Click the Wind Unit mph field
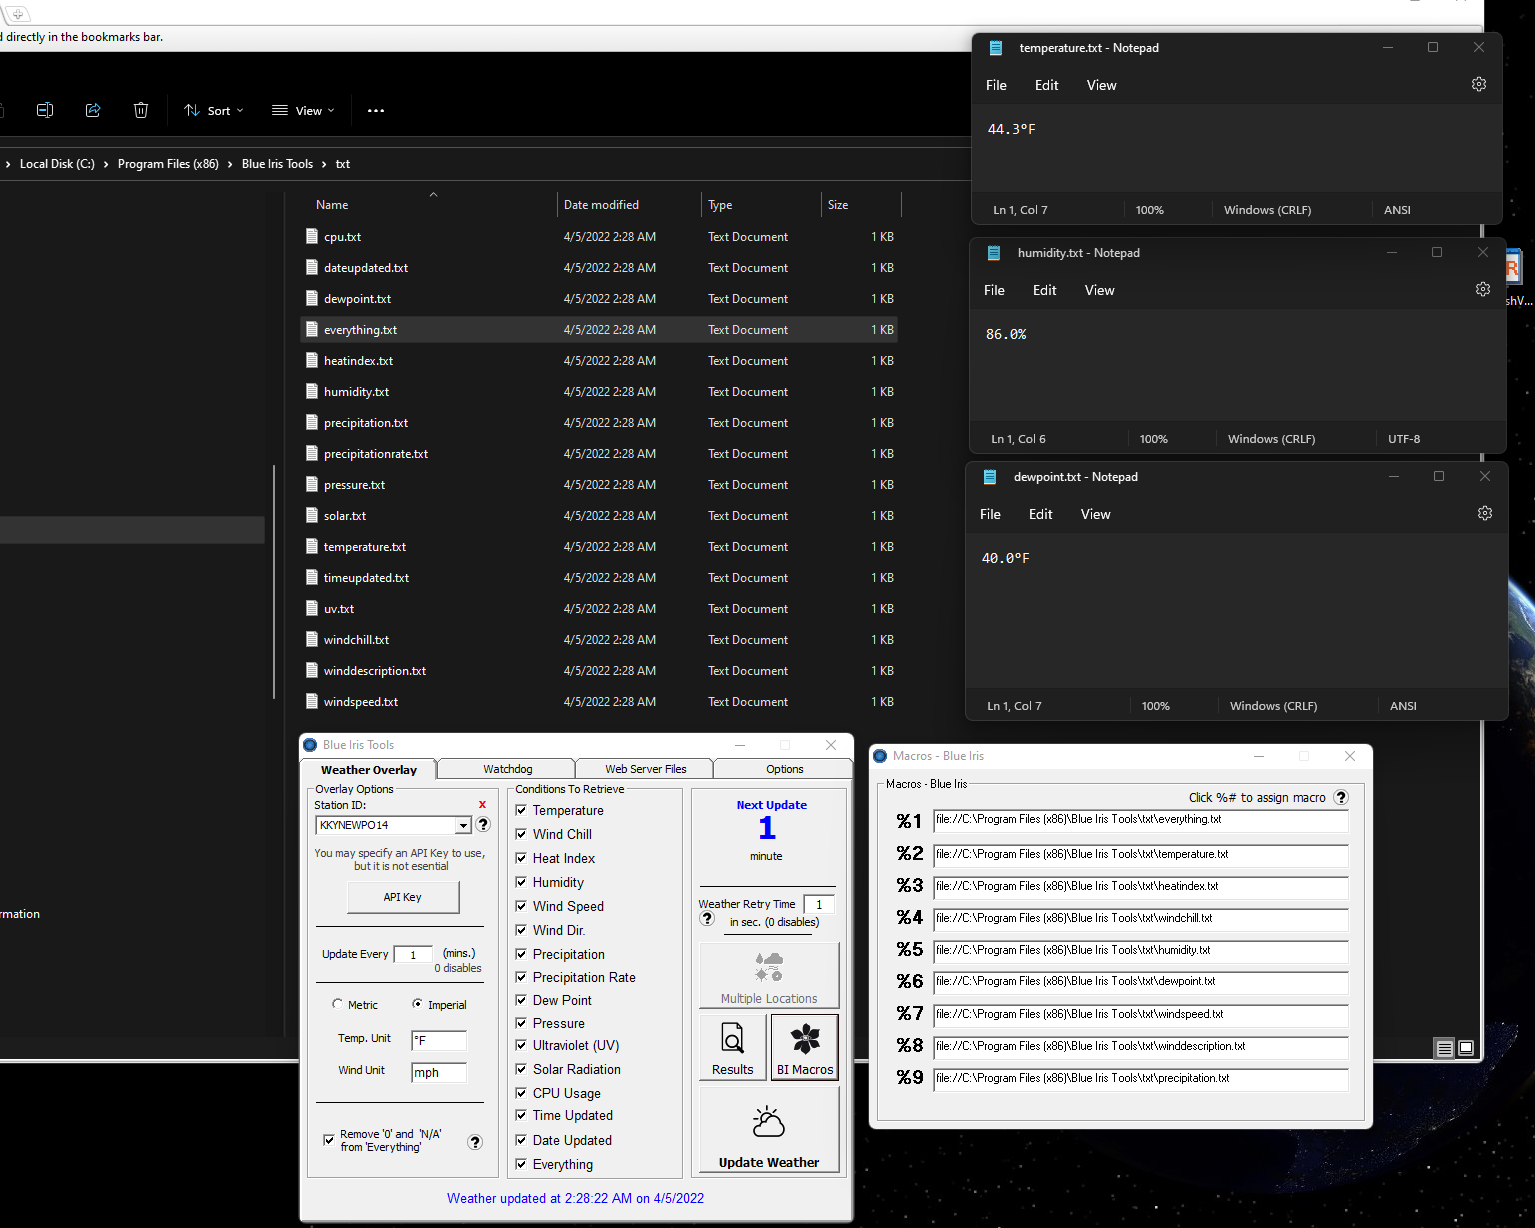Viewport: 1535px width, 1228px height. [x=439, y=1072]
